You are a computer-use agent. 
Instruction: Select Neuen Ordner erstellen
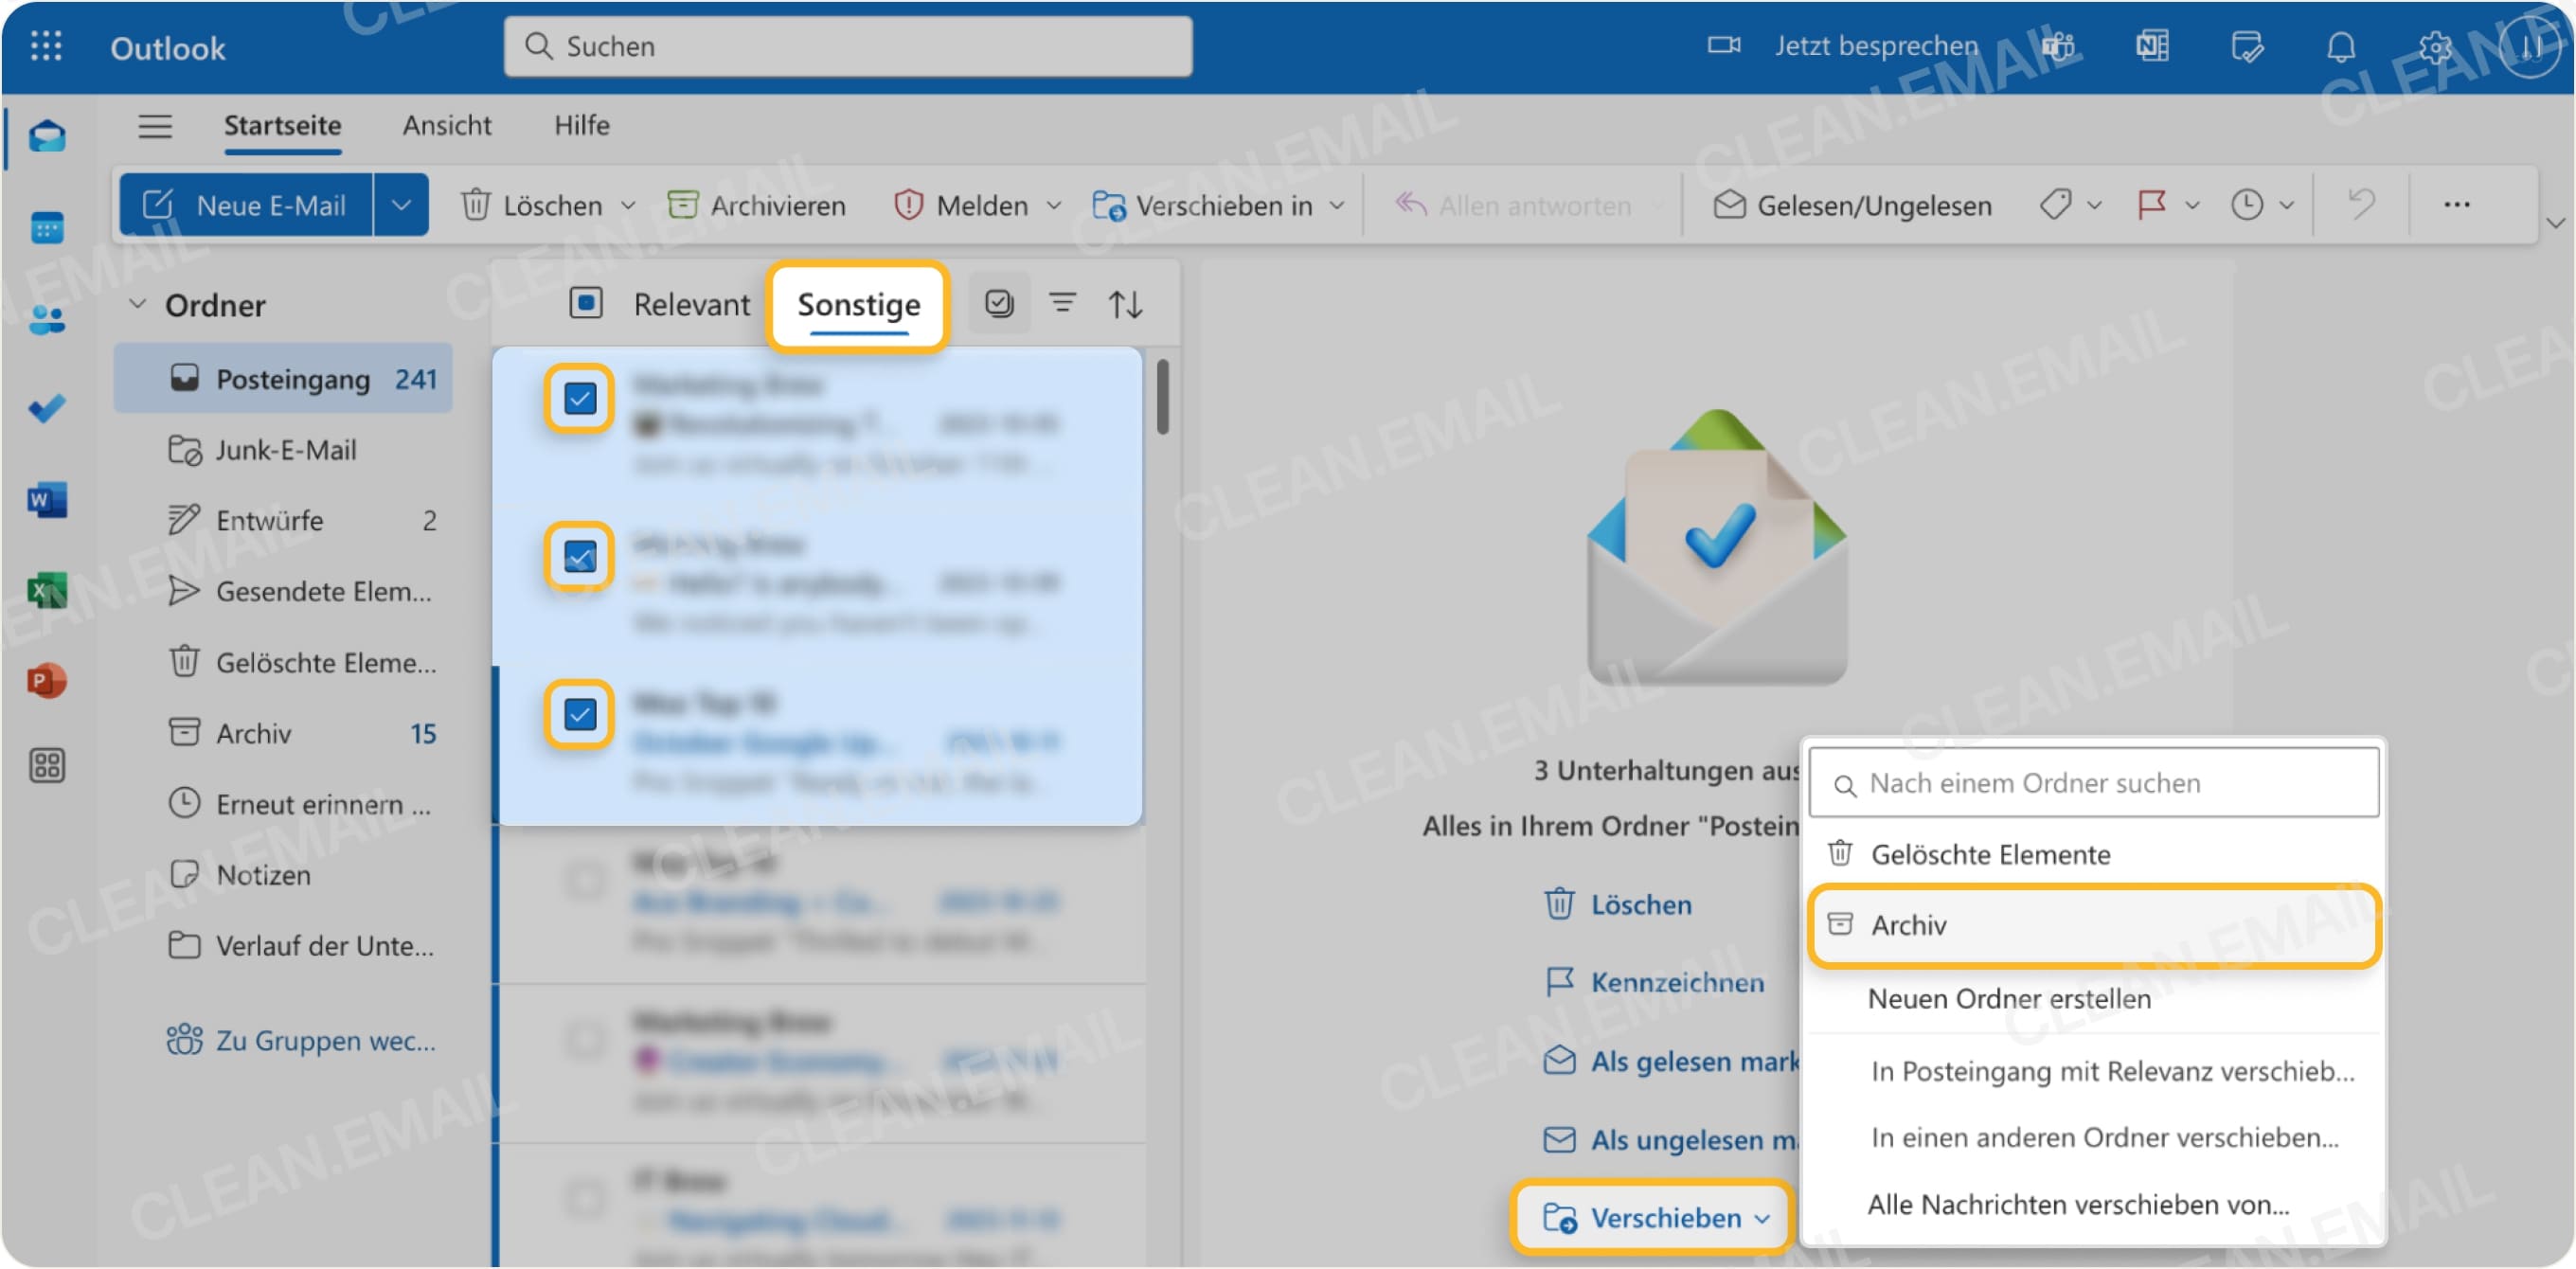(2008, 998)
